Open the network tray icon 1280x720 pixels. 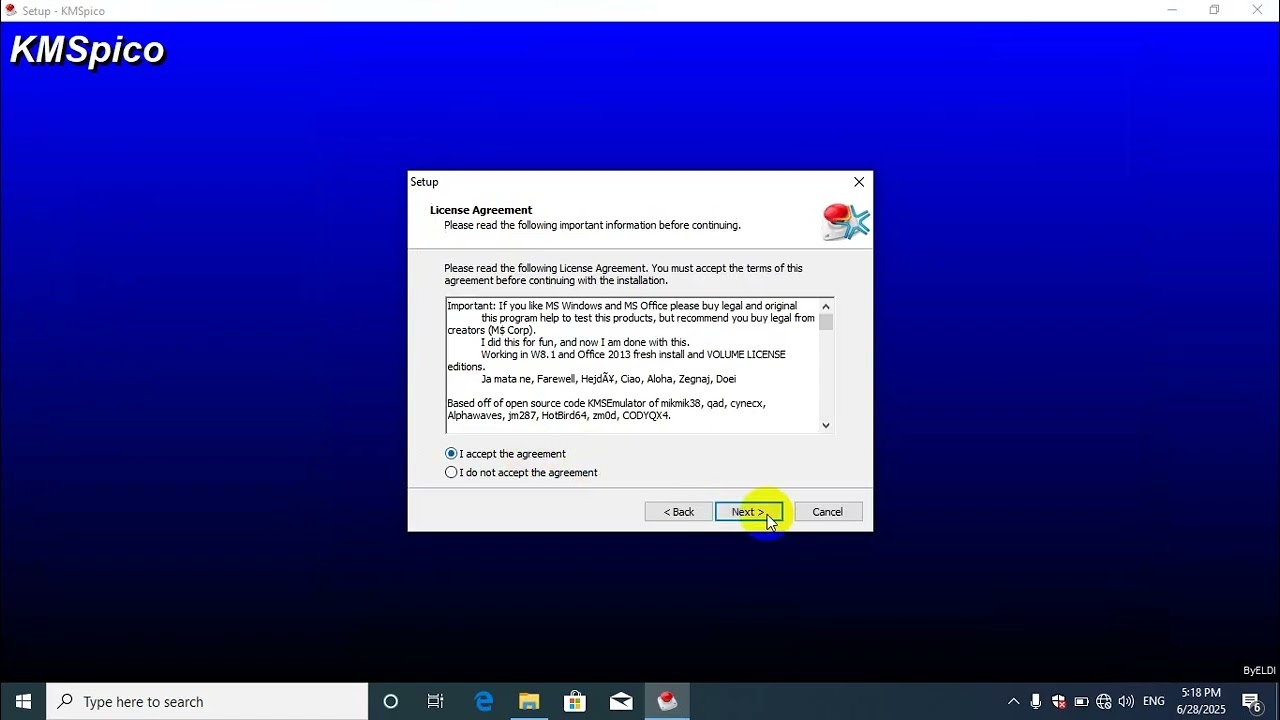coord(1104,702)
